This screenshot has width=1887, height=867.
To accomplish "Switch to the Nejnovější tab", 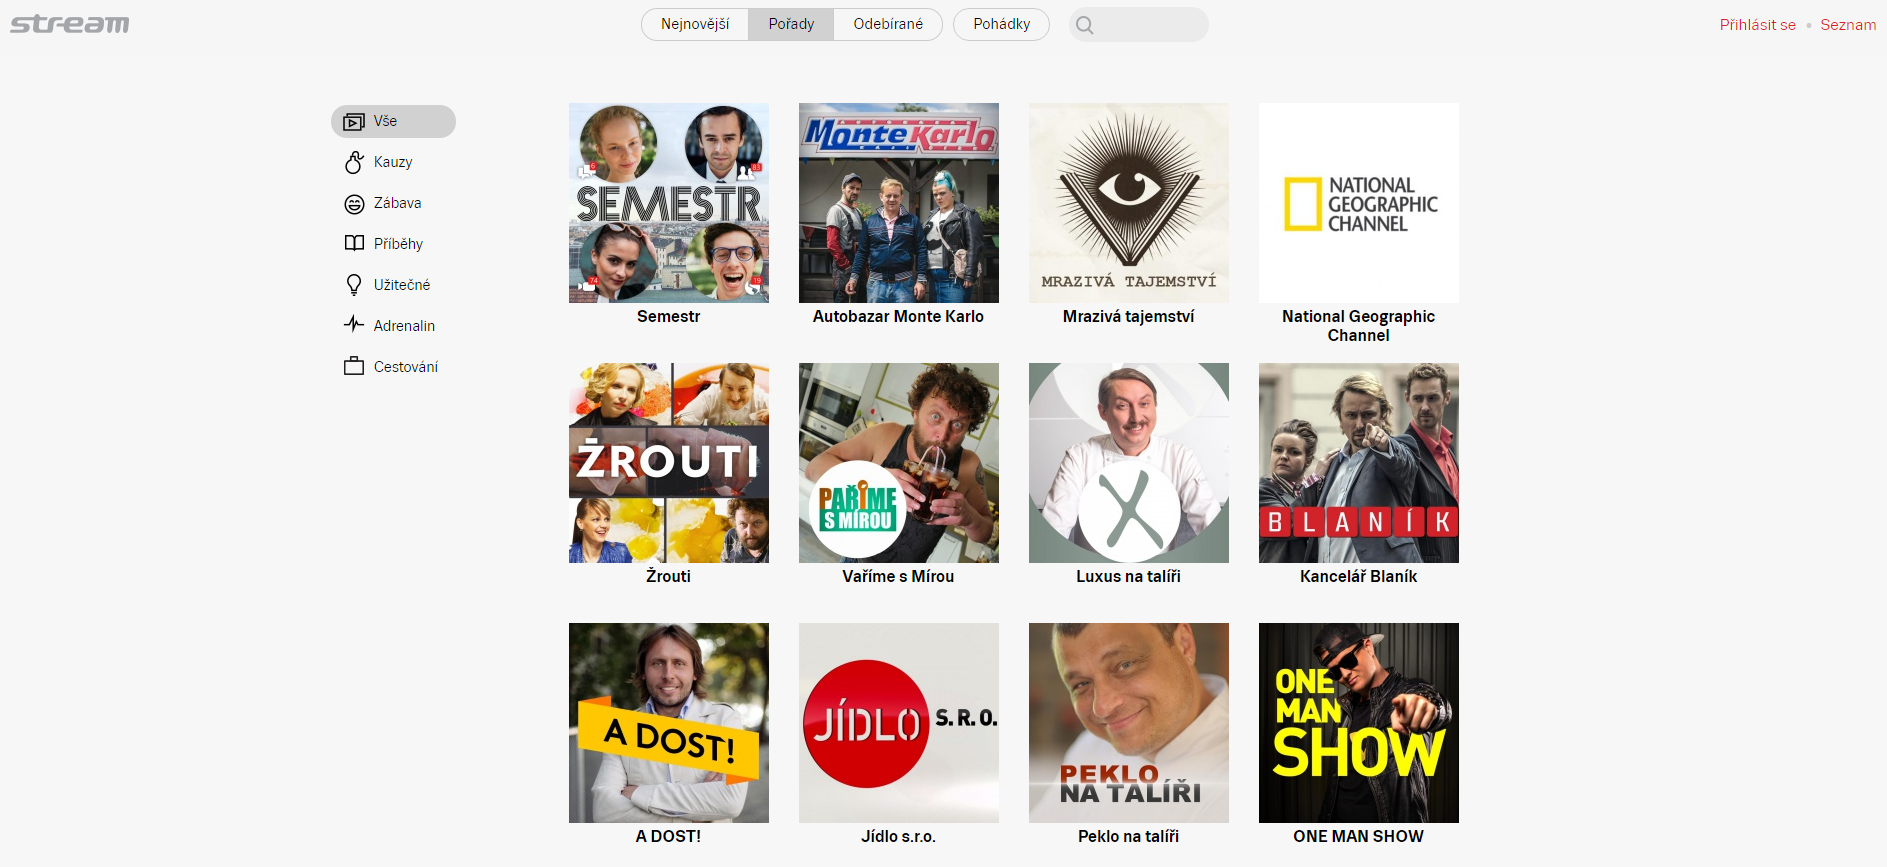I will click(x=695, y=24).
